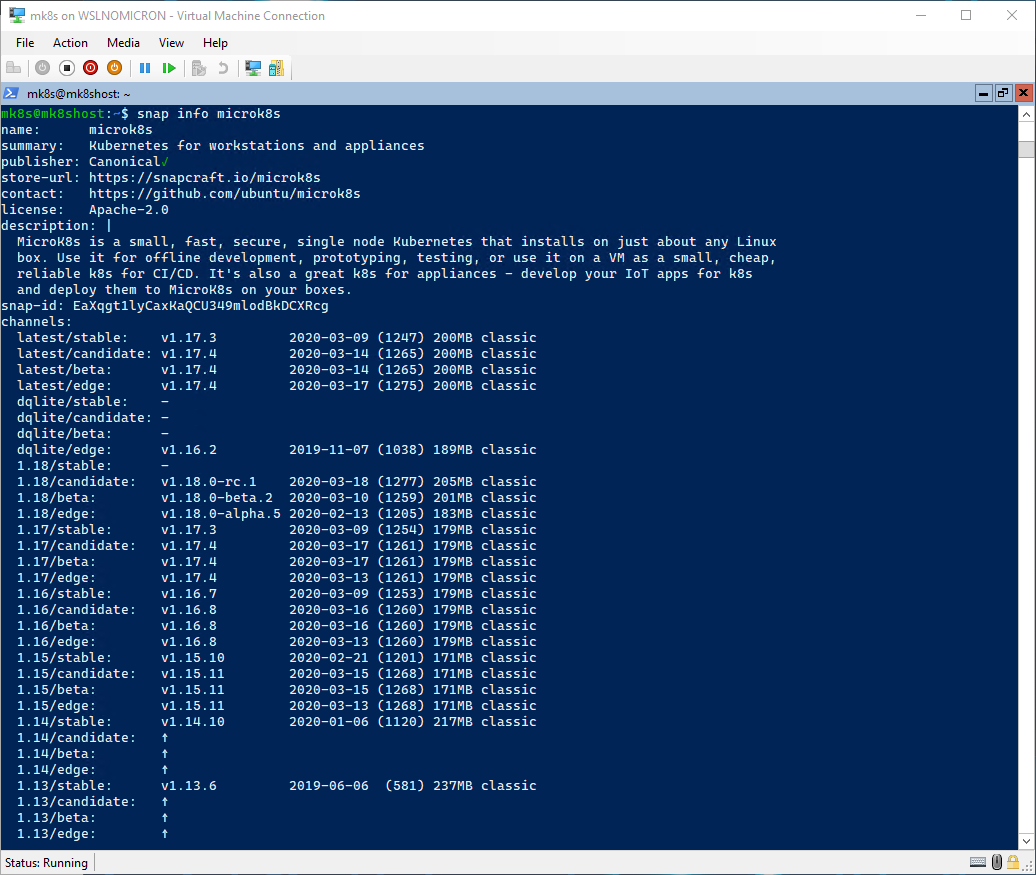Open the File menu
This screenshot has width=1036, height=875.
25,43
